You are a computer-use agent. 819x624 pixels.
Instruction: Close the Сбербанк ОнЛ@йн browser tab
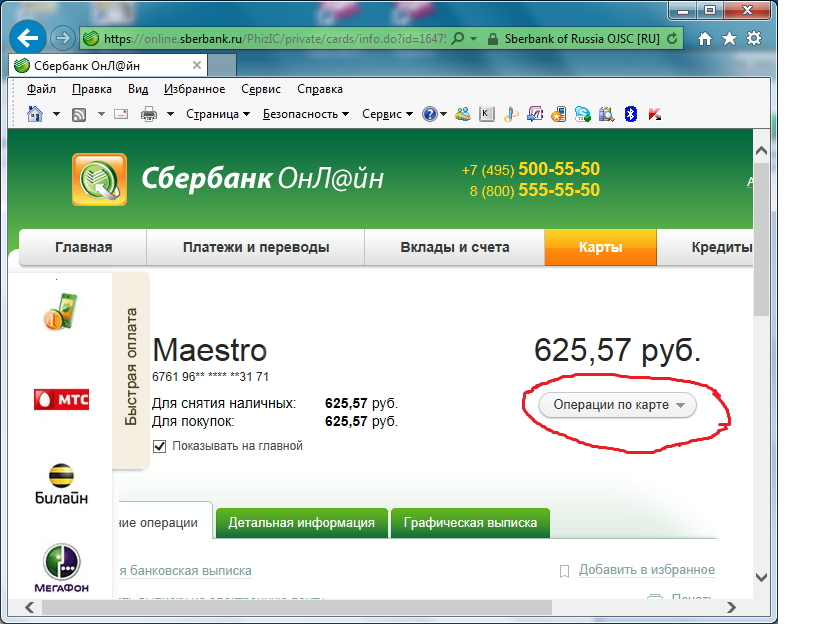197,65
